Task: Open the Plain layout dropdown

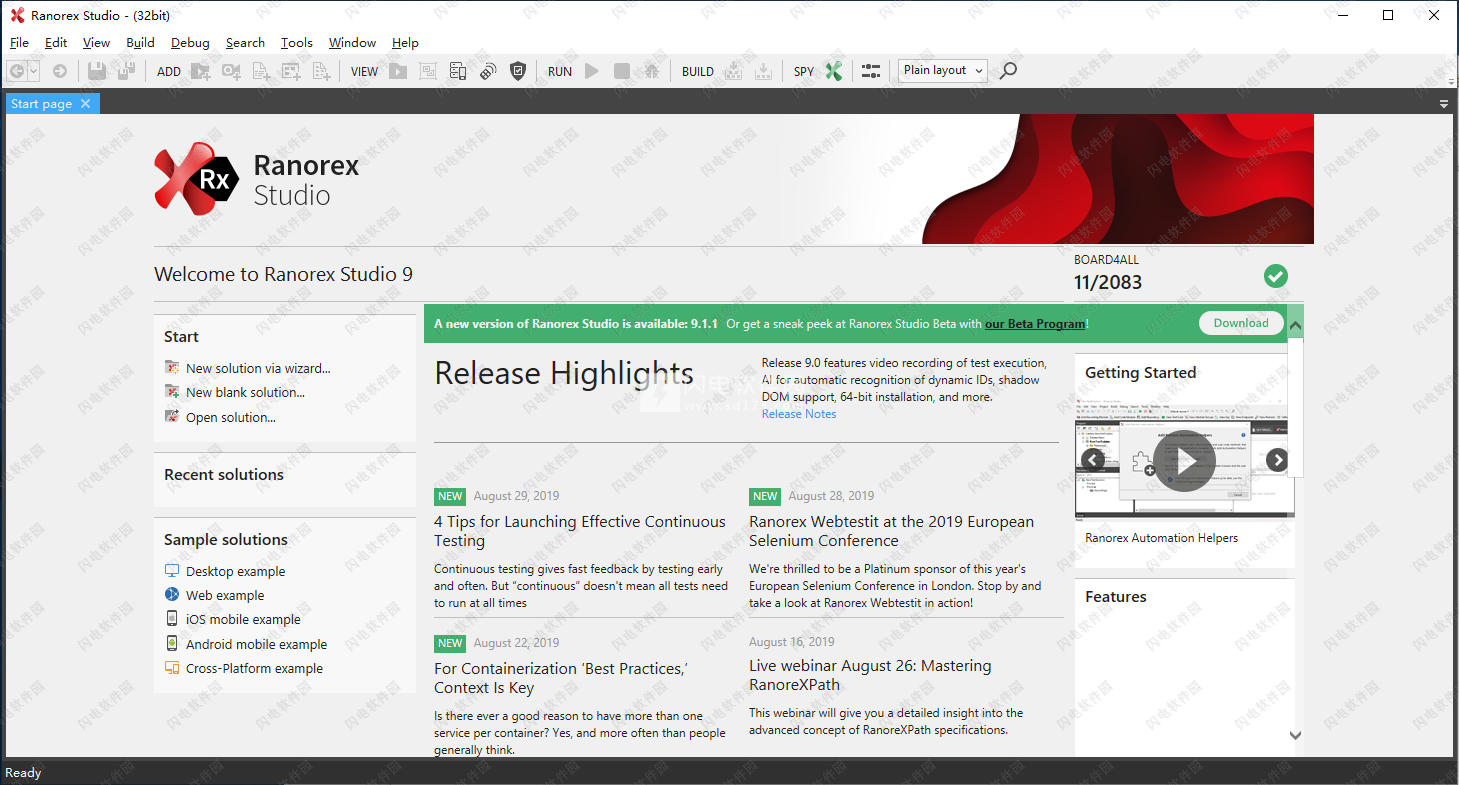Action: 942,71
